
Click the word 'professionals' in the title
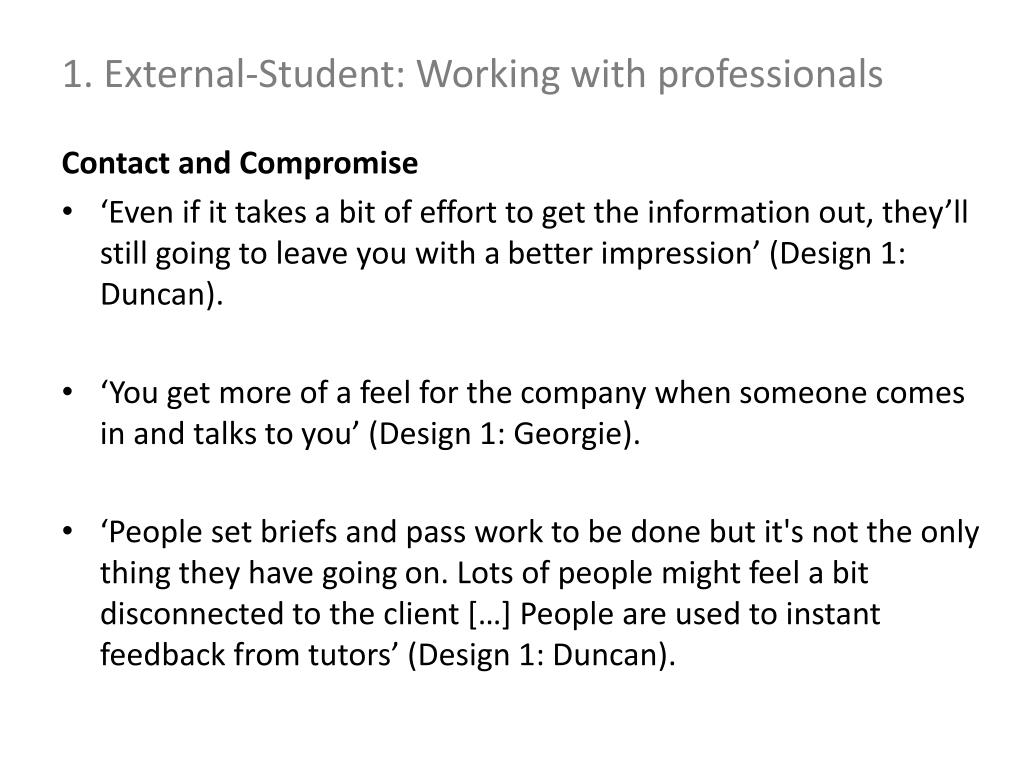pyautogui.click(x=770, y=75)
